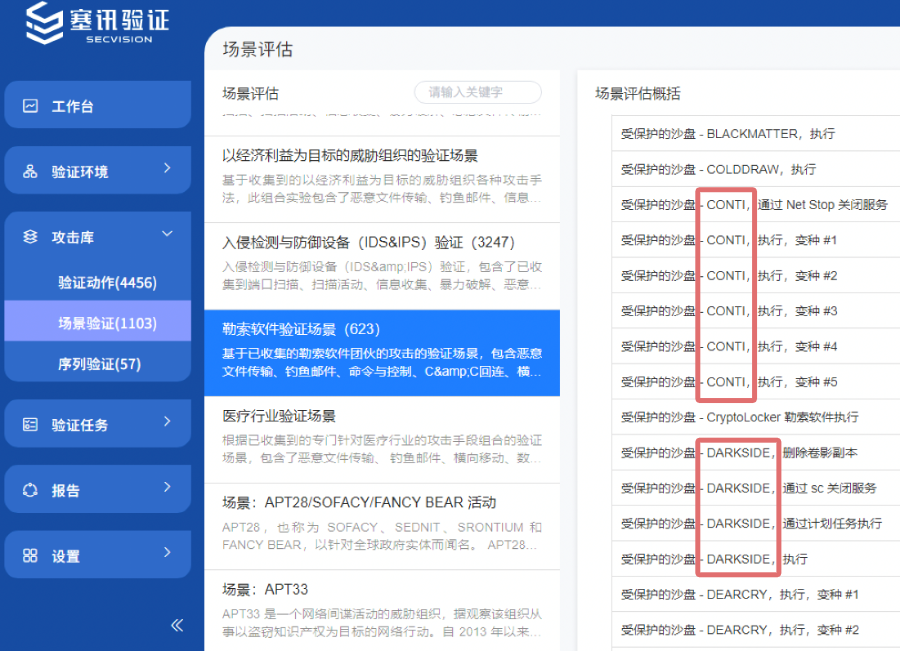Open the 报告 menu label

(x=65, y=490)
